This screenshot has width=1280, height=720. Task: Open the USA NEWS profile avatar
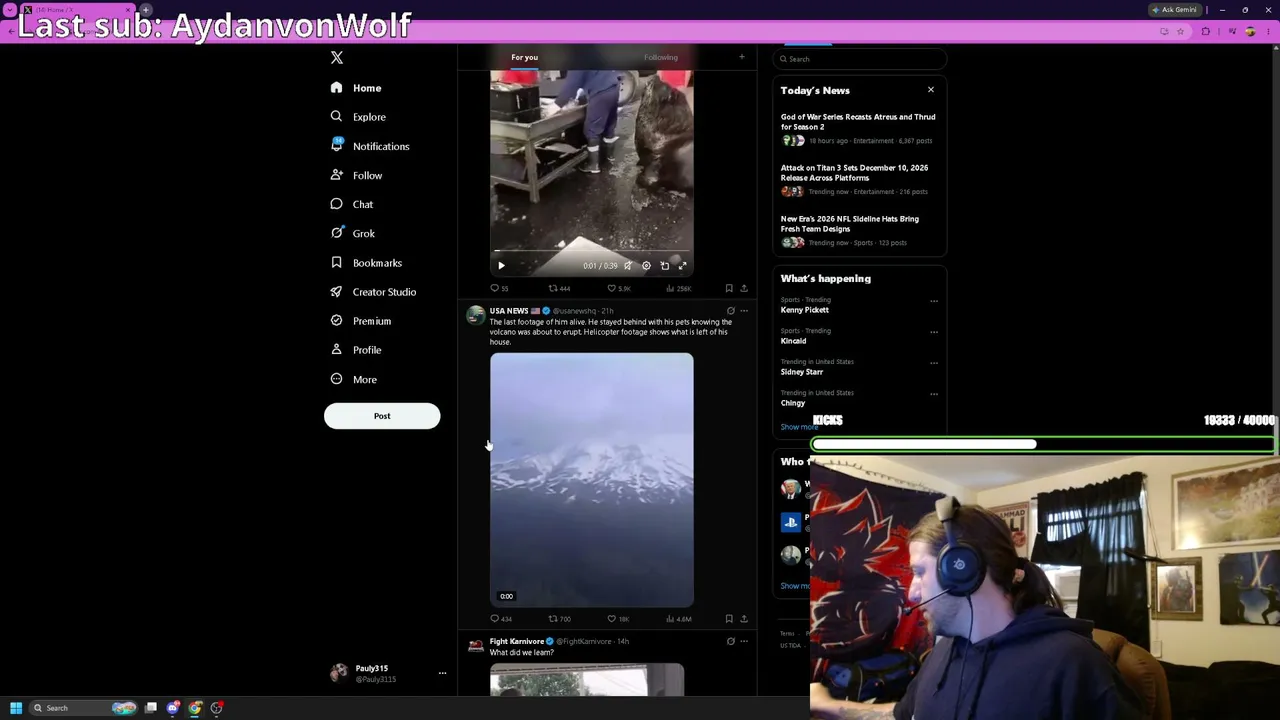pos(475,315)
